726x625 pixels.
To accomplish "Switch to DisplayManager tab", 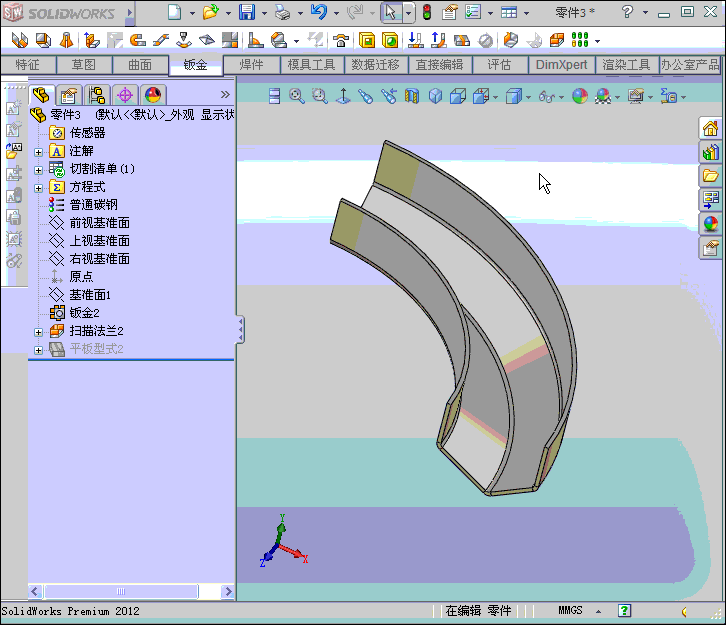I will point(153,95).
